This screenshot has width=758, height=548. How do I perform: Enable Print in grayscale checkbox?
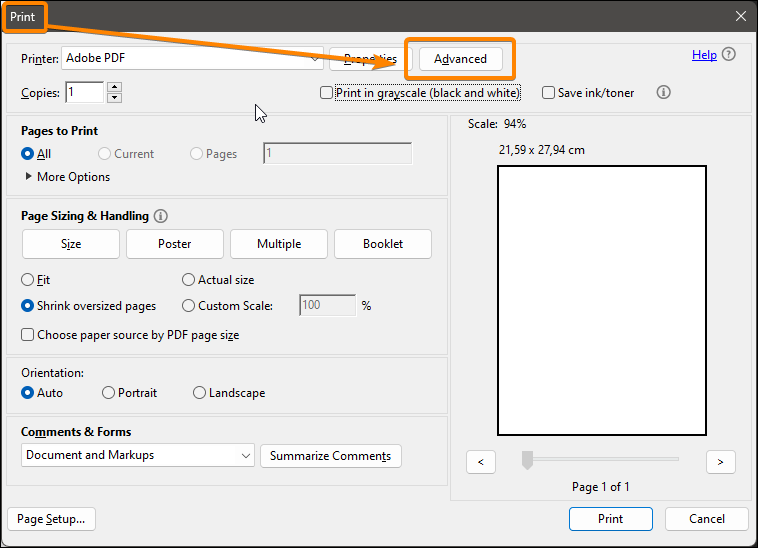pyautogui.click(x=326, y=93)
